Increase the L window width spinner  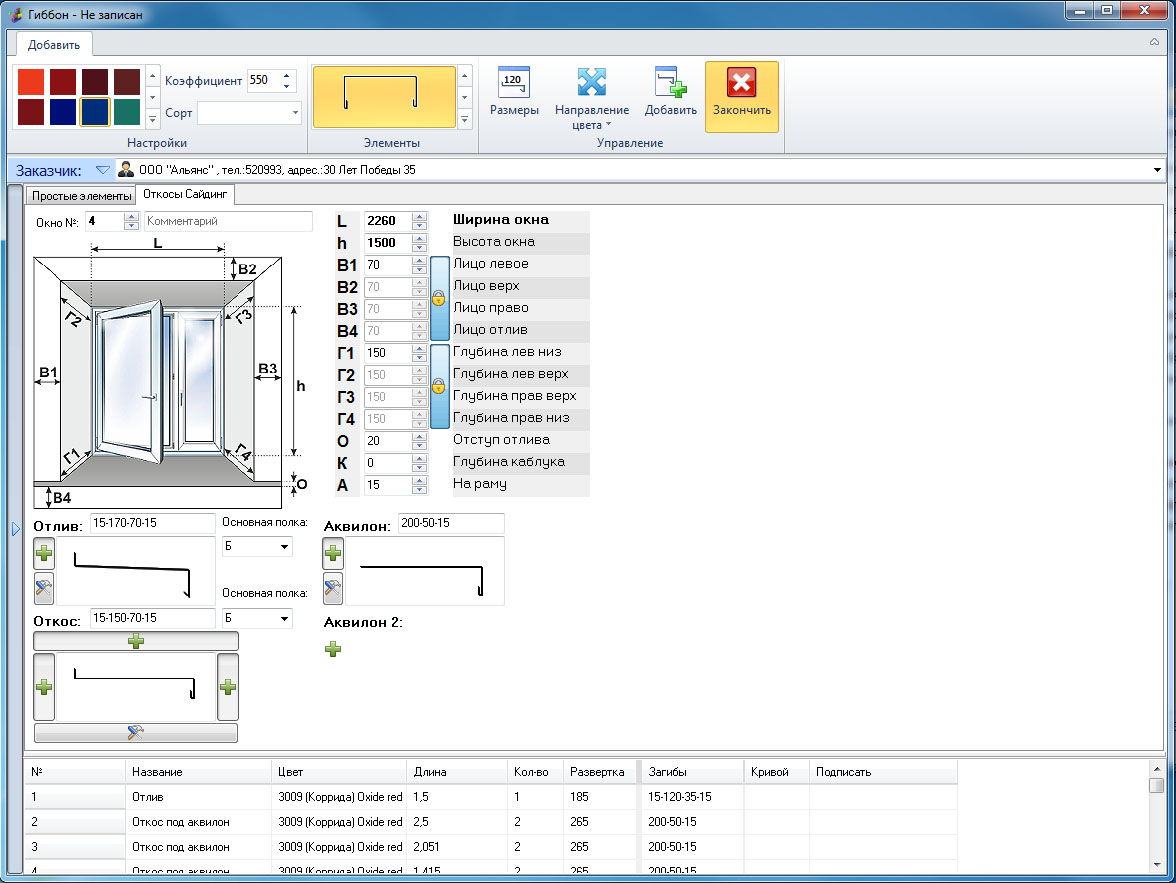click(420, 217)
